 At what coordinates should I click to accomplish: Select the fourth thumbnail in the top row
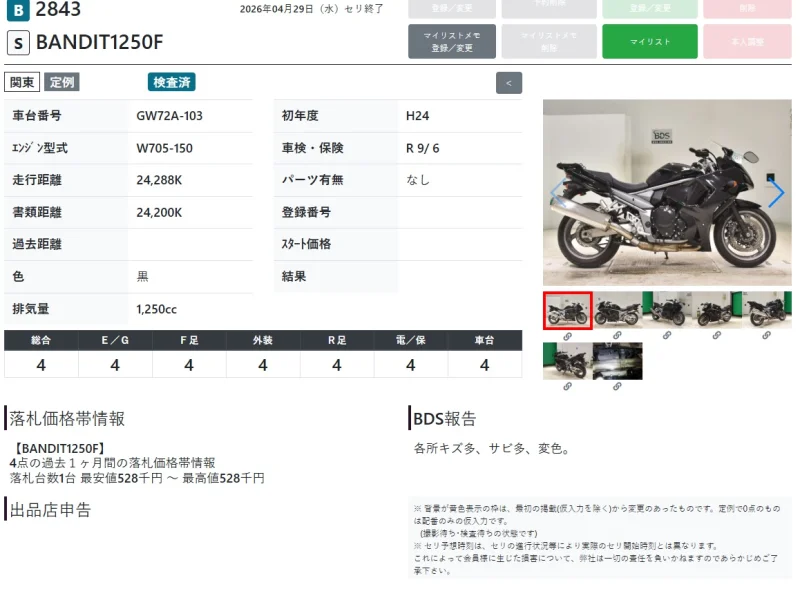pyautogui.click(x=717, y=310)
